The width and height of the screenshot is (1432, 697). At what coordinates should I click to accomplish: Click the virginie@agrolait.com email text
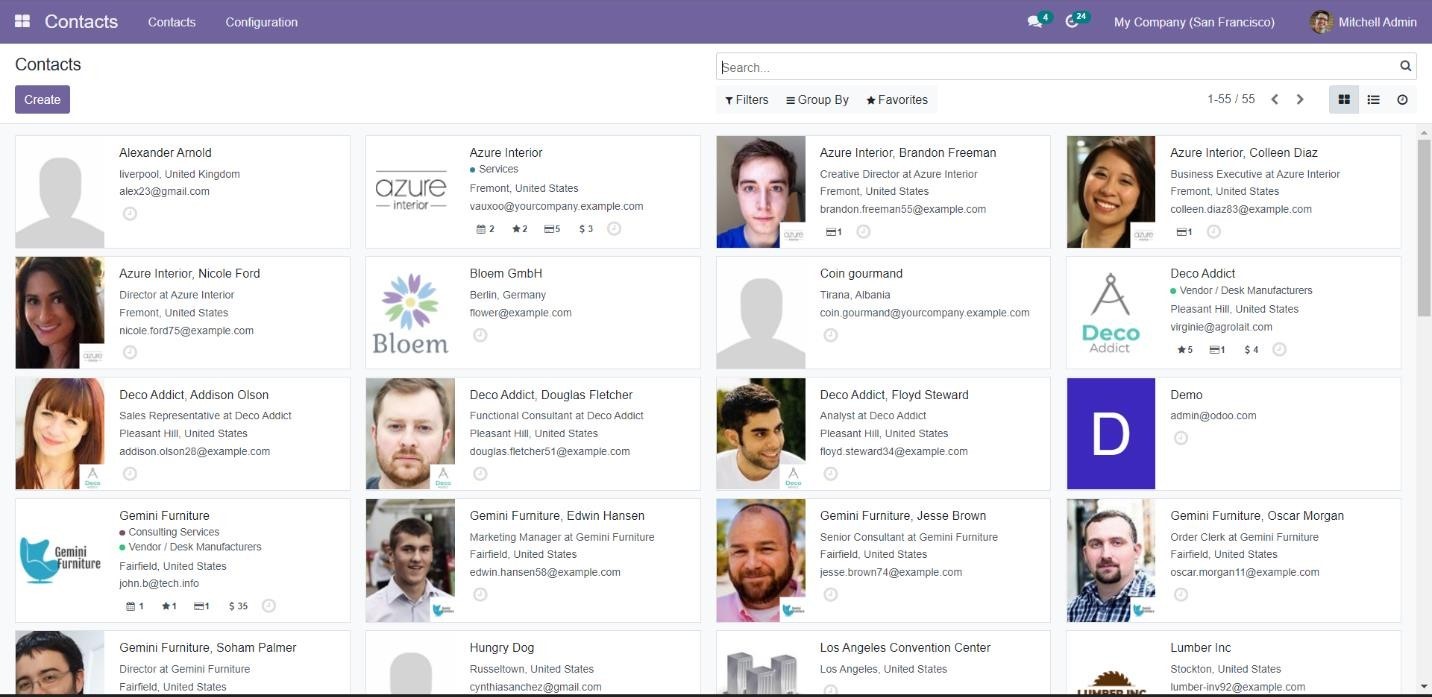[1221, 327]
